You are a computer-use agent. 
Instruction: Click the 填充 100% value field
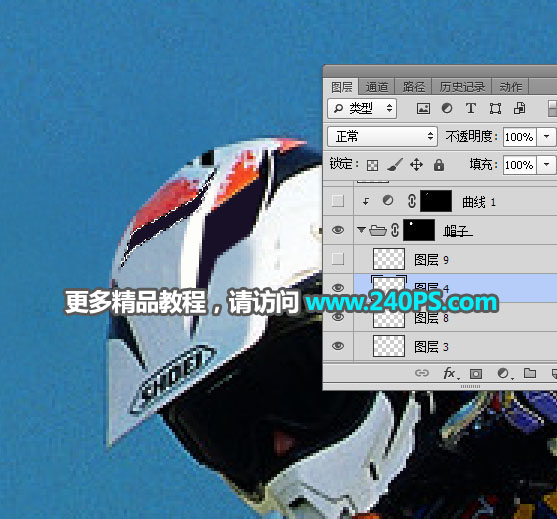tap(519, 165)
